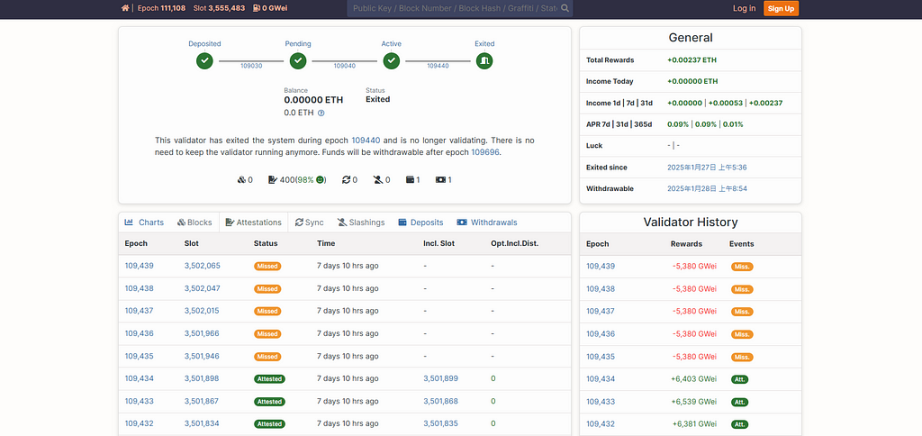Open the Slashings tab
The width and height of the screenshot is (922, 436).
coord(361,222)
